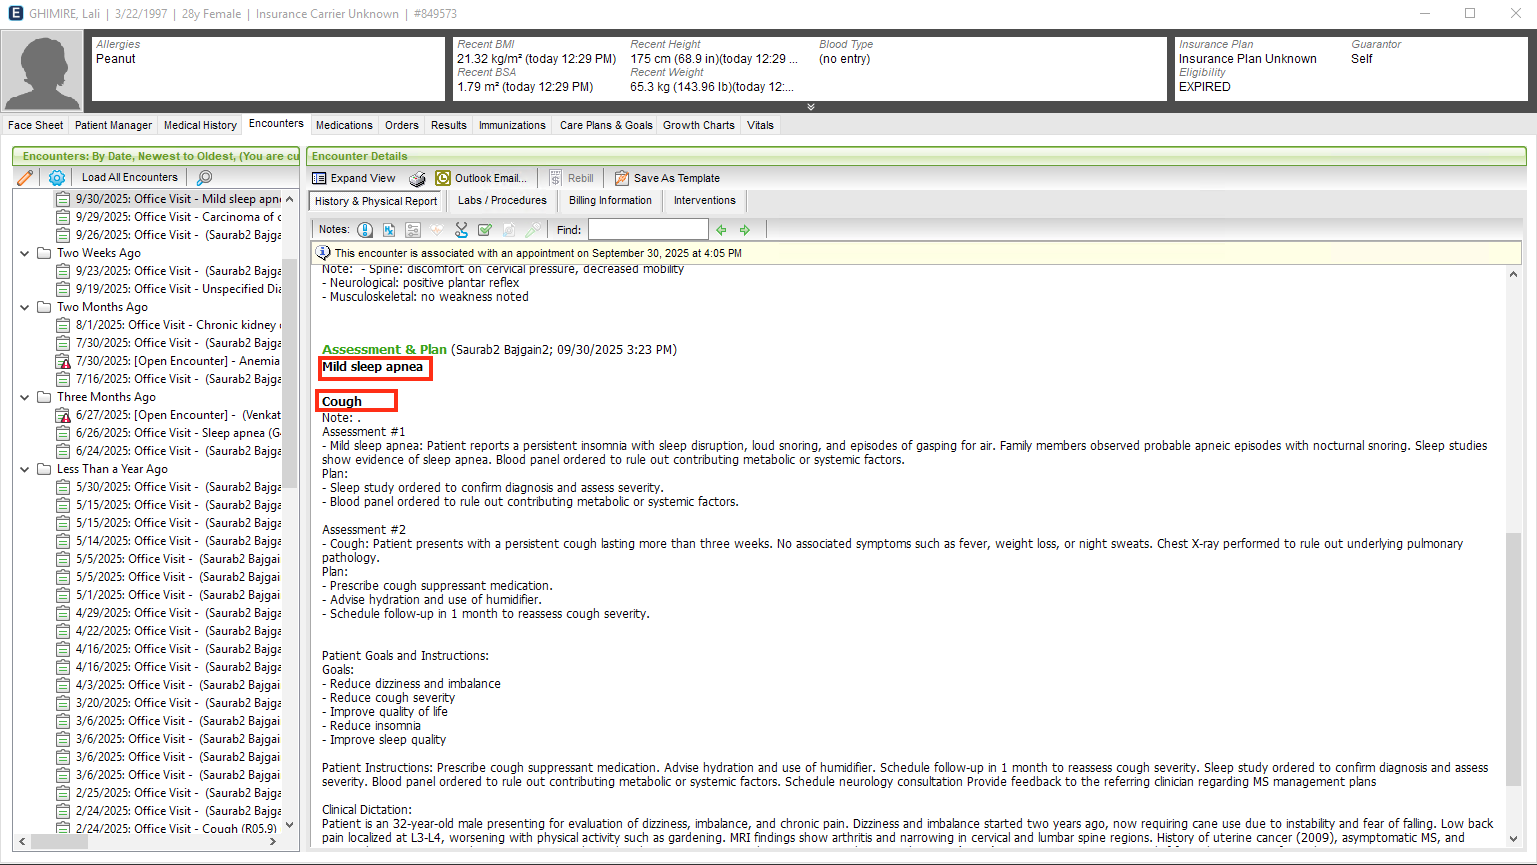Collapse the Three Months Ago group
Viewport: 1537px width, 865px height.
click(25, 398)
